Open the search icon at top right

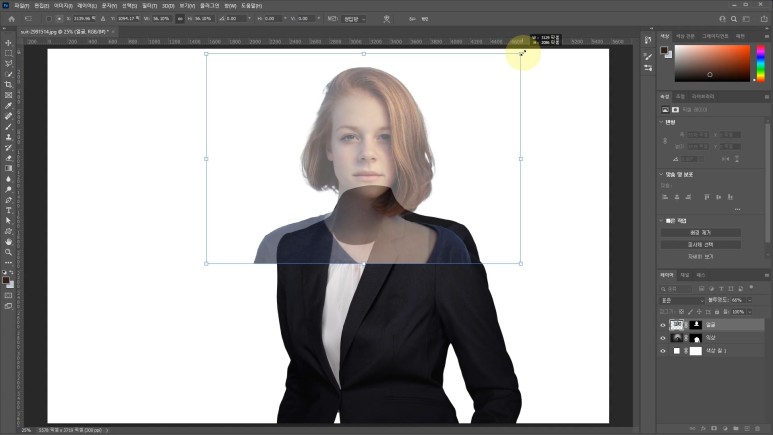734,19
